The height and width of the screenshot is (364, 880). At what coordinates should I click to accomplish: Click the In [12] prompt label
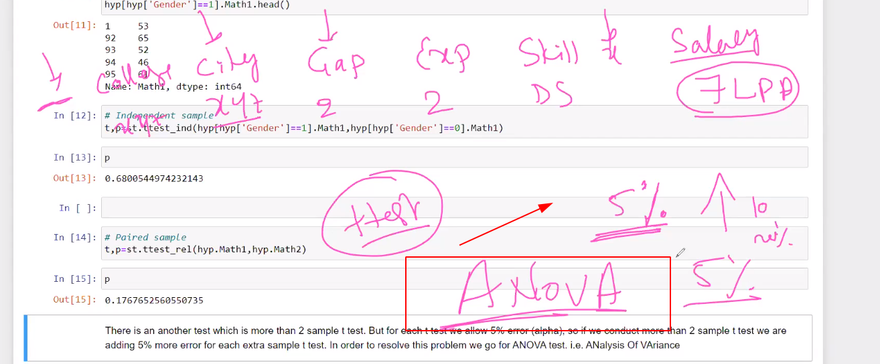click(x=75, y=116)
